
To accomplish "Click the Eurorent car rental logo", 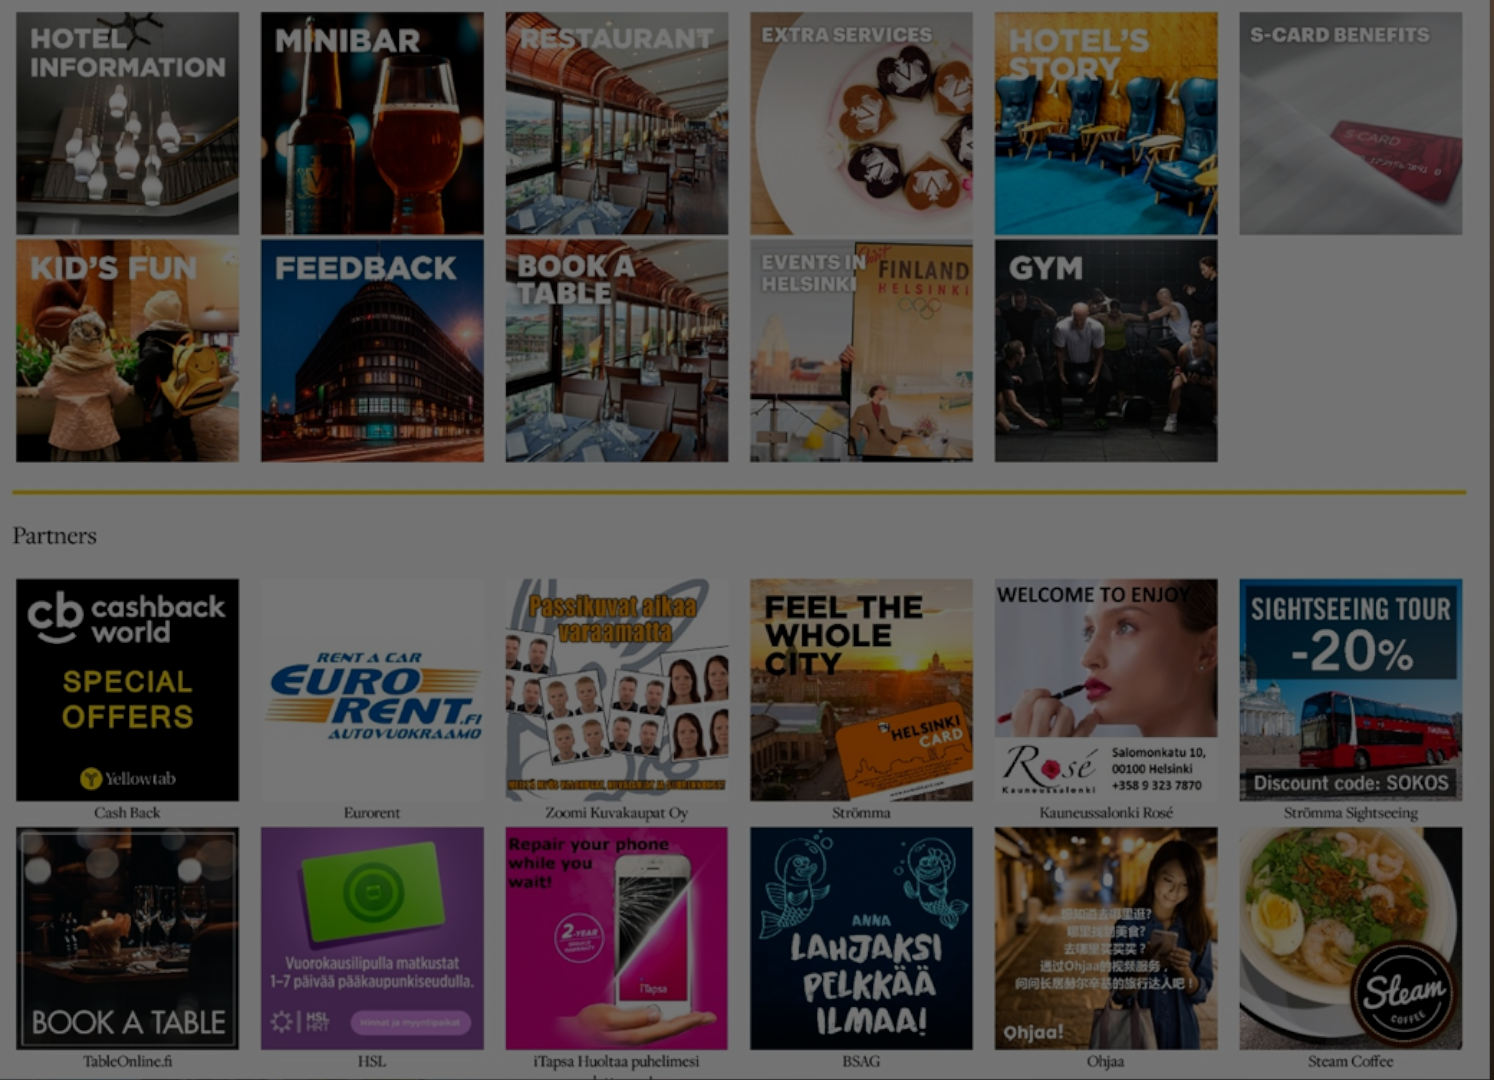I will [372, 690].
